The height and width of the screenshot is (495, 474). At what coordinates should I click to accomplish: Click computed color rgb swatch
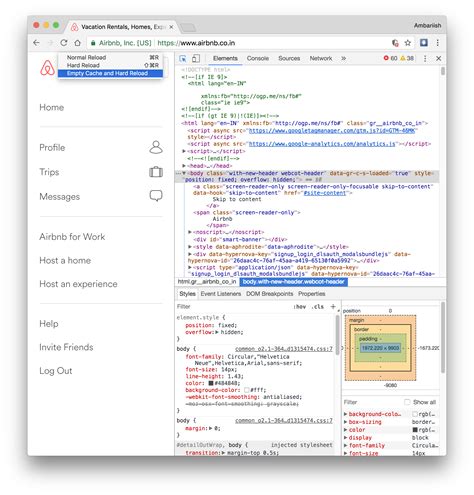click(415, 430)
